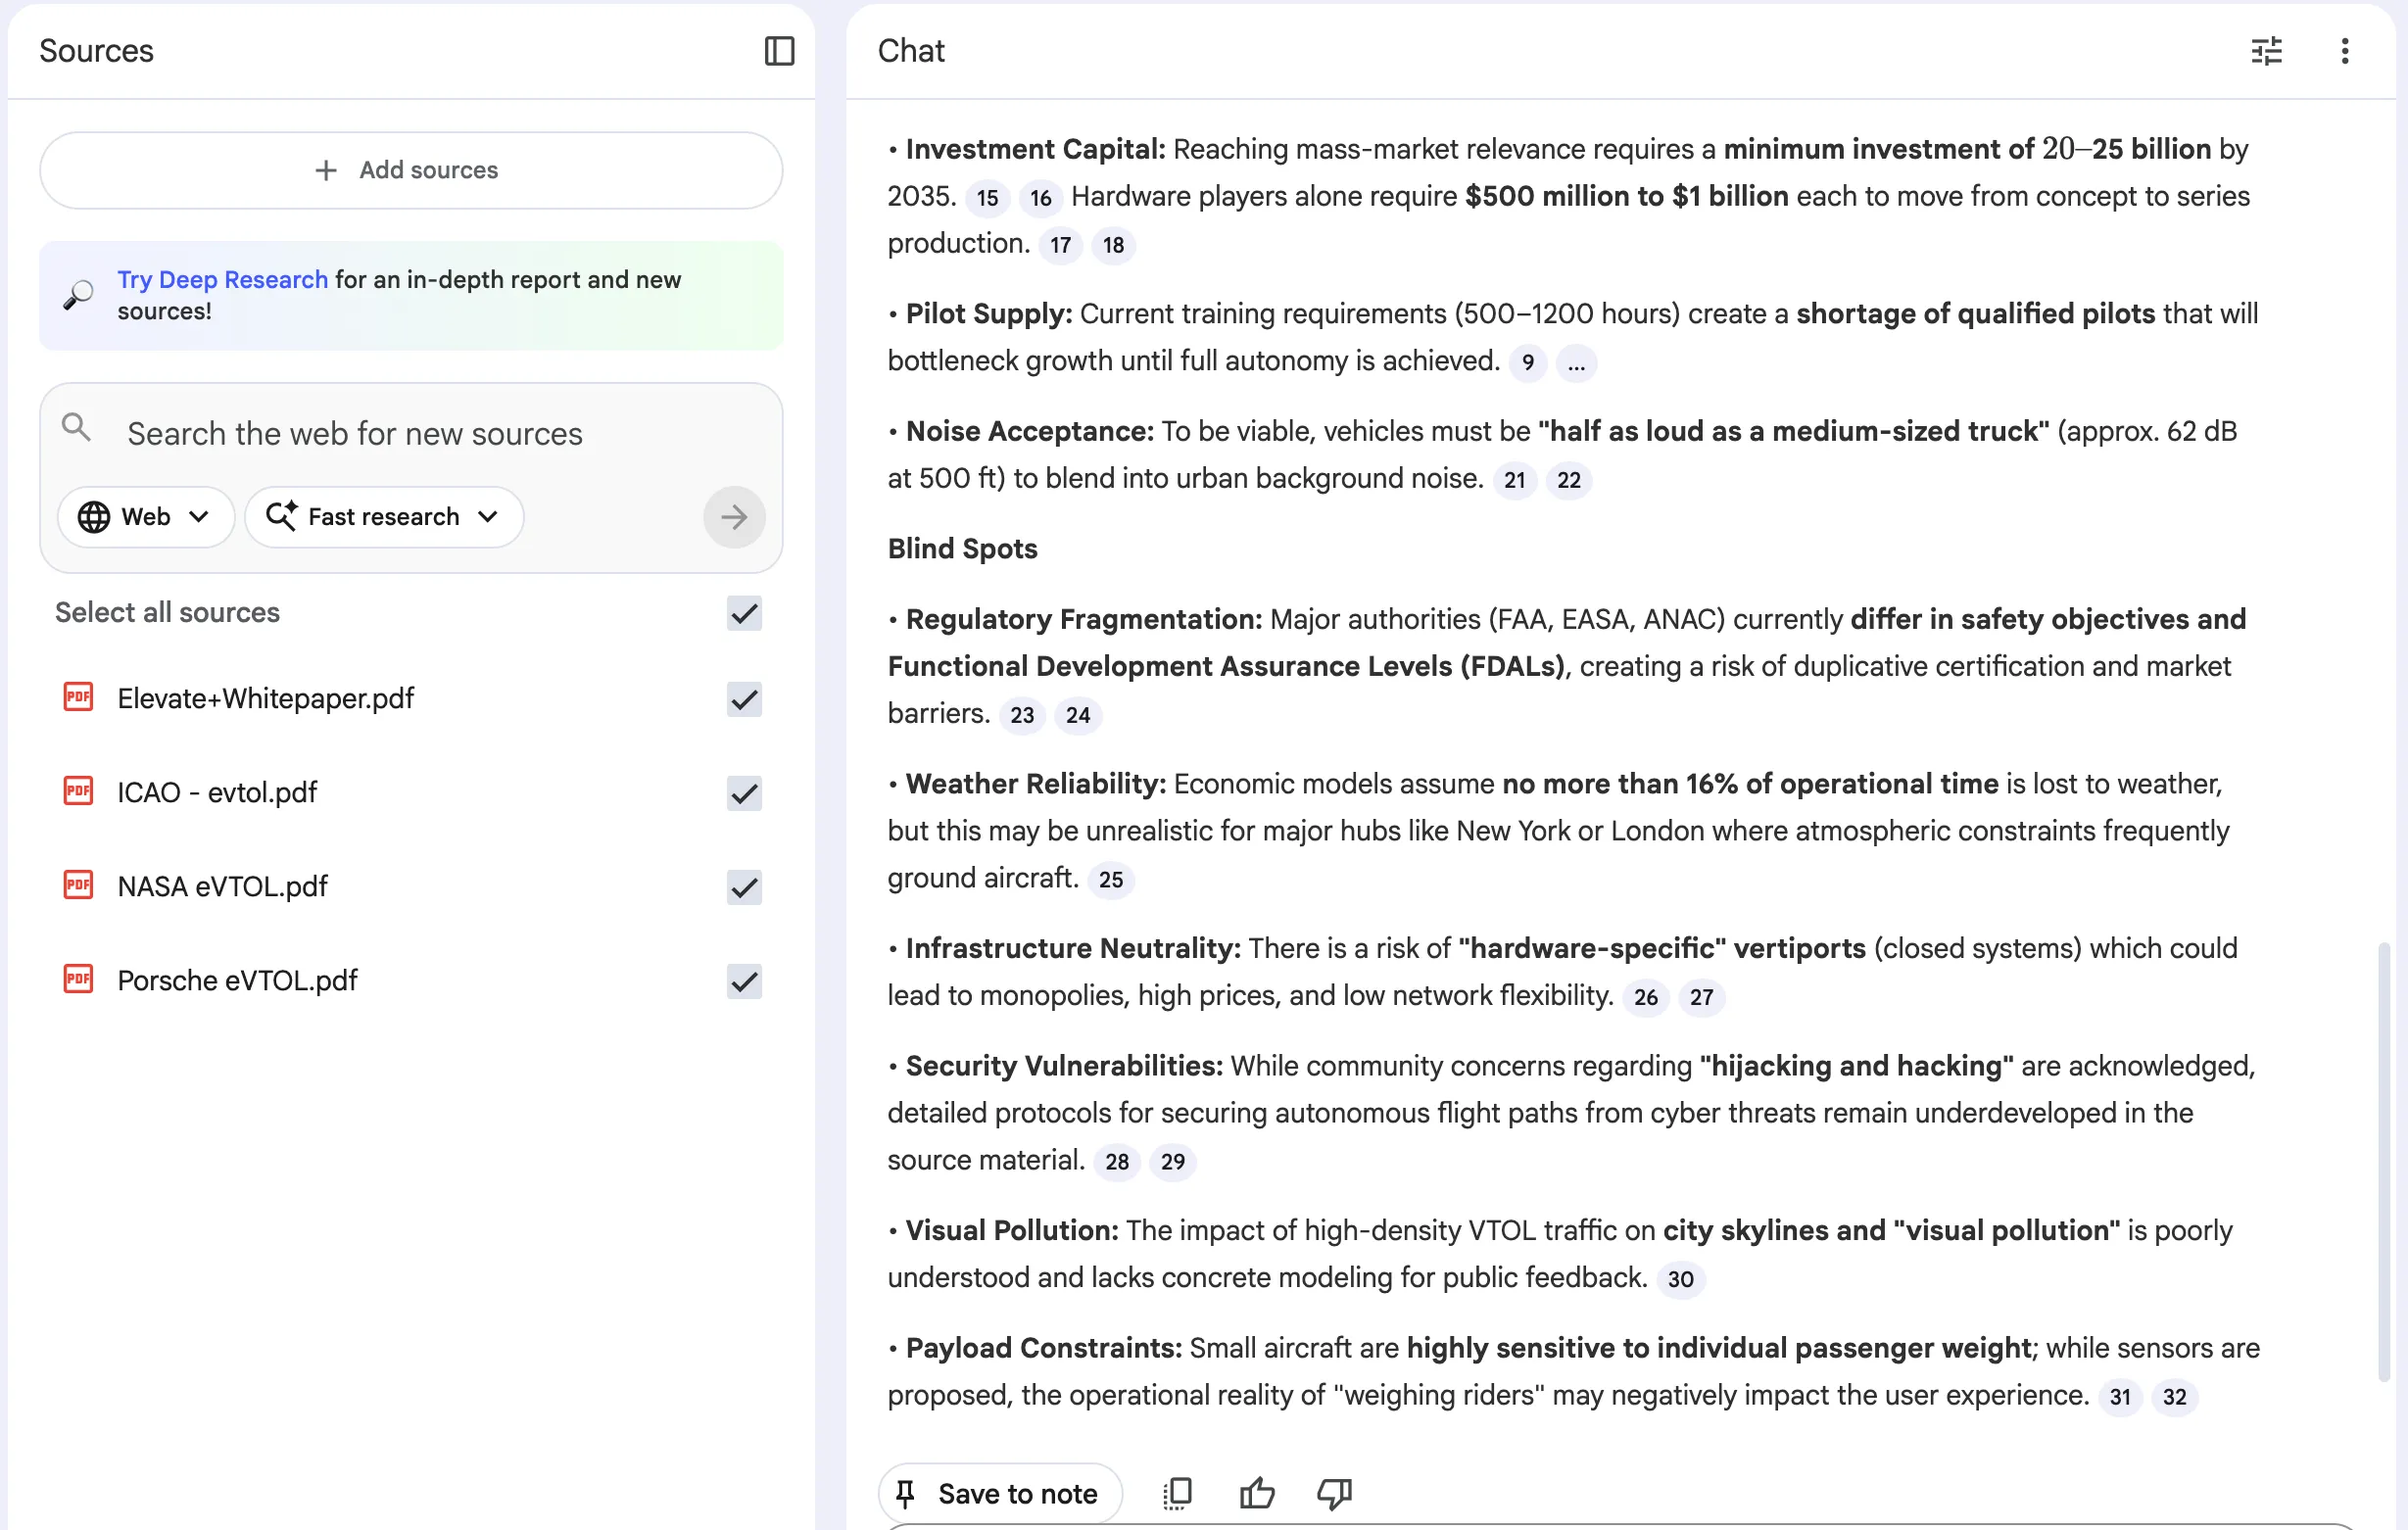
Task: Click citation chip 25 under Weather Reliability
Action: (x=1110, y=880)
